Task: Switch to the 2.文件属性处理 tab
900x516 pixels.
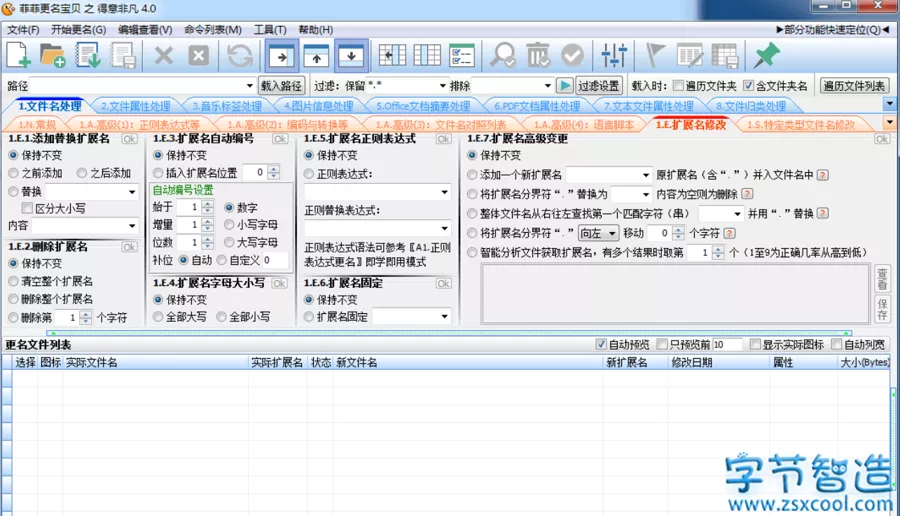Action: pyautogui.click(x=135, y=106)
